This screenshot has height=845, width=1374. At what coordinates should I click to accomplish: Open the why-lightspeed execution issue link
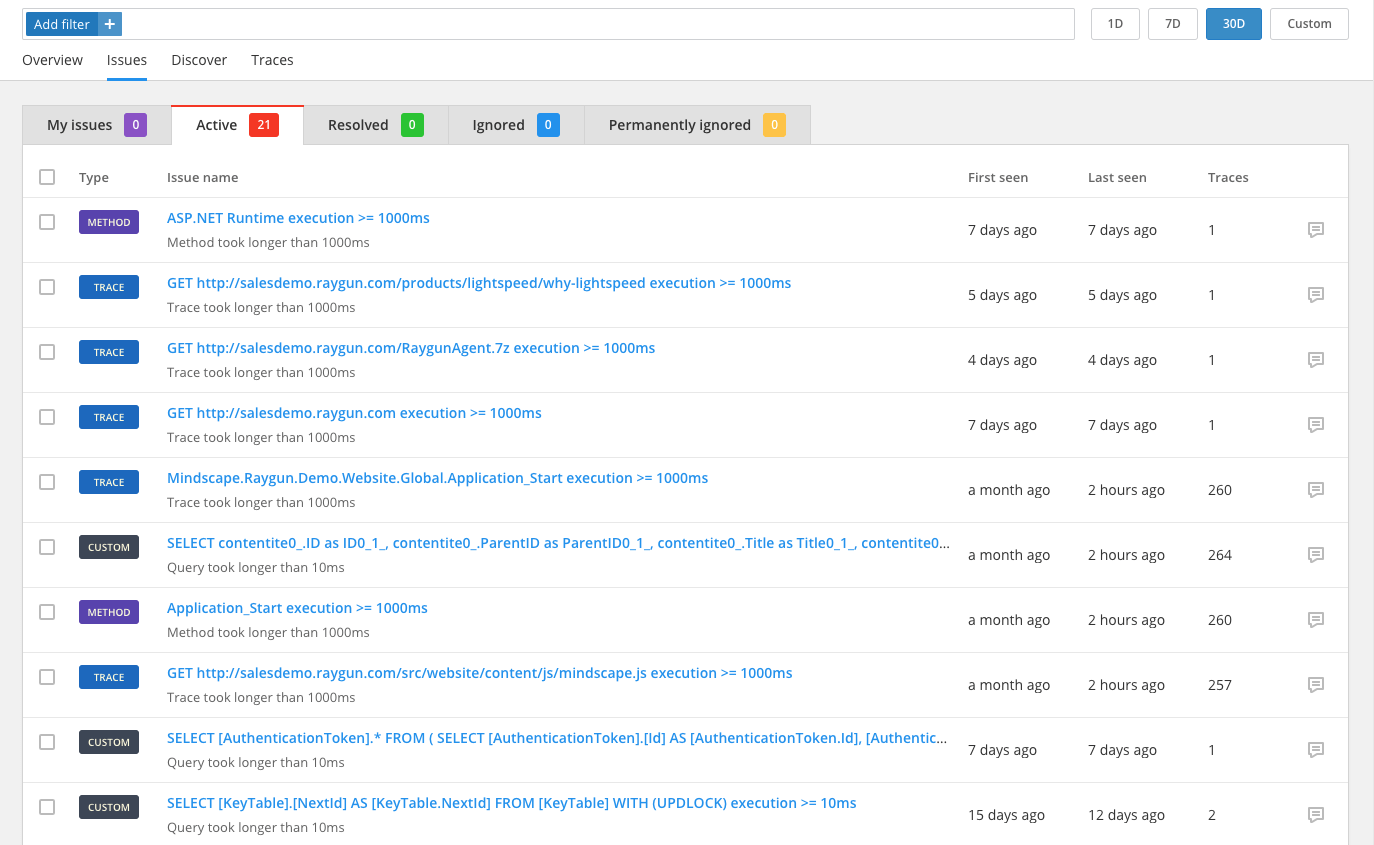[479, 283]
